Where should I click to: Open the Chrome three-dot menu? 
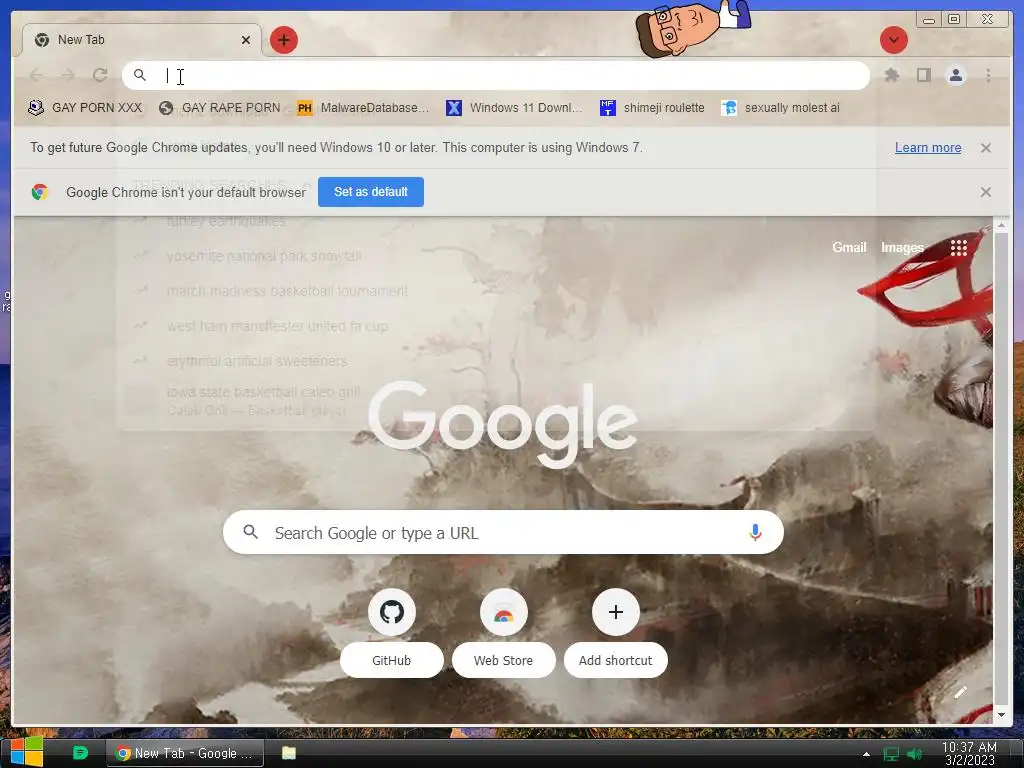point(988,75)
